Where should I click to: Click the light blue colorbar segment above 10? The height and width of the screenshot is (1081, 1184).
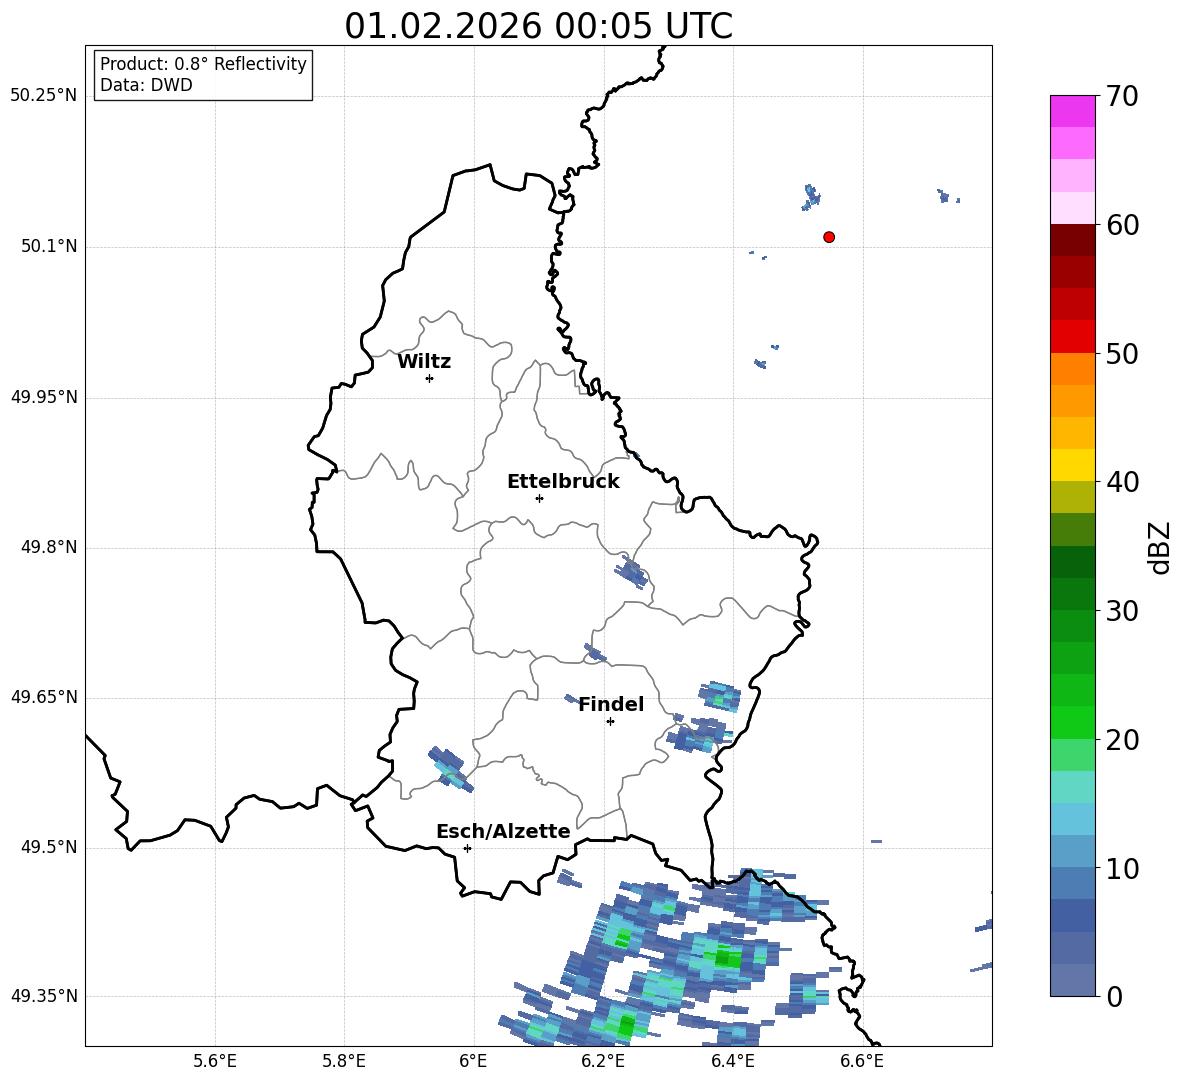pyautogui.click(x=1072, y=851)
